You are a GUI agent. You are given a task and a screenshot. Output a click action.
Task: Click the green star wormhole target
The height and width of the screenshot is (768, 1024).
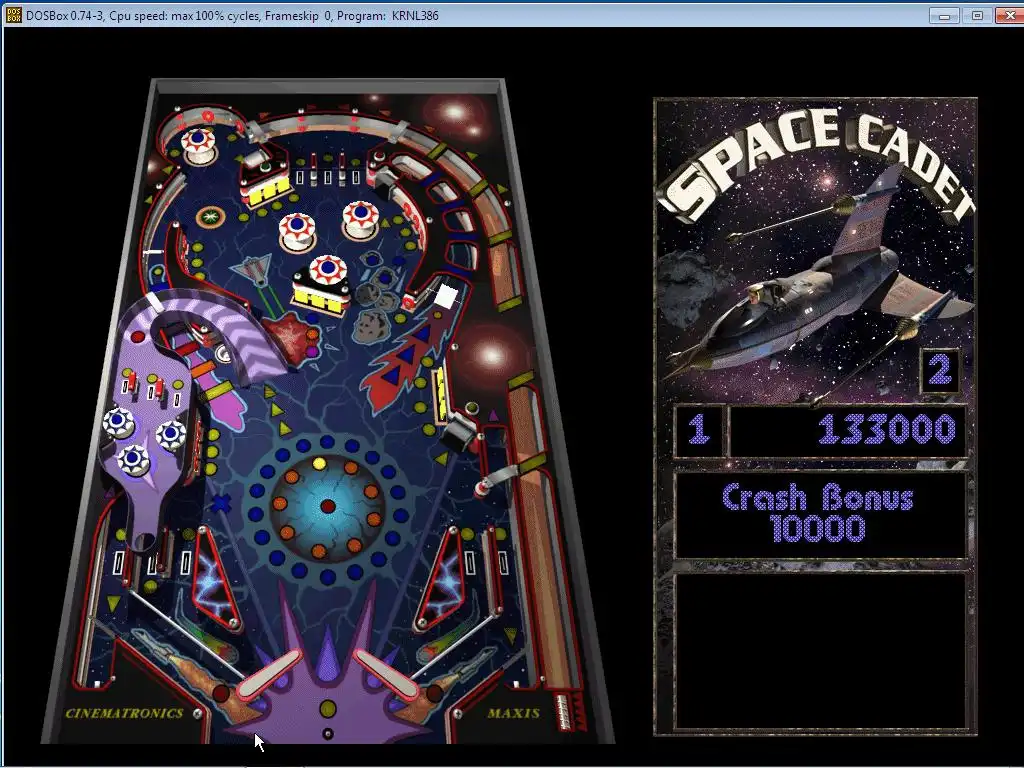tap(210, 216)
